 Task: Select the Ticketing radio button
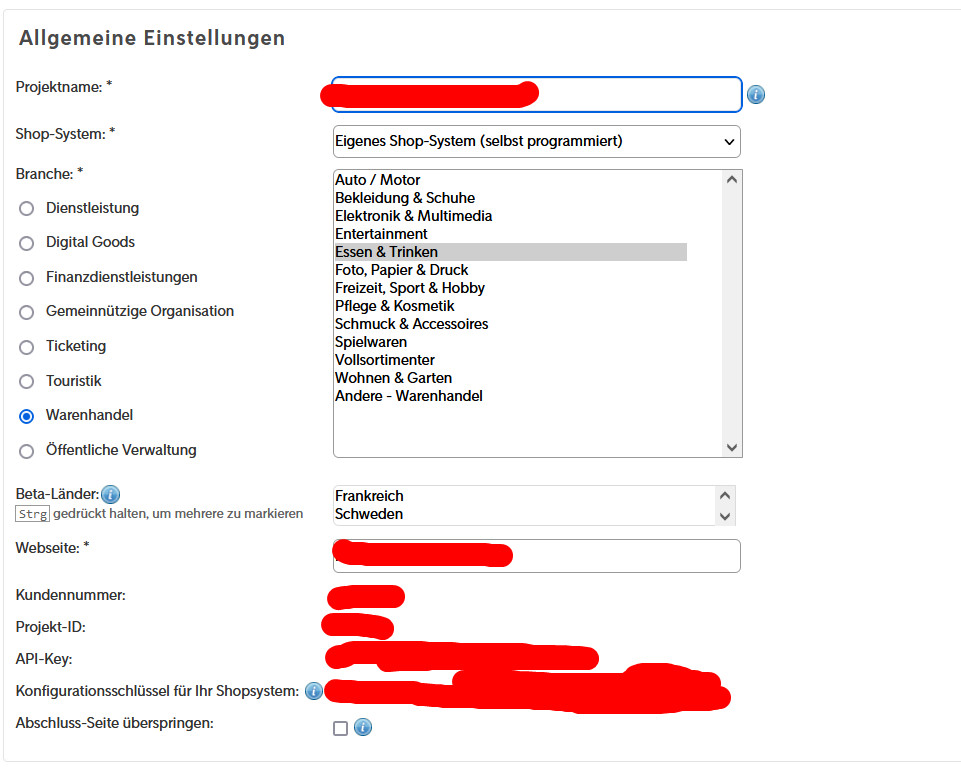27,347
